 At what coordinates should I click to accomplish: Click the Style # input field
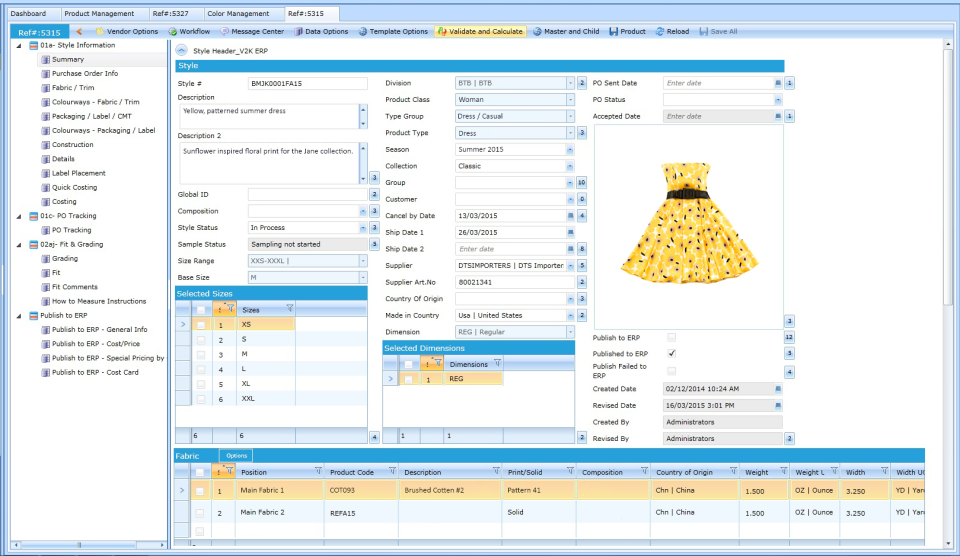(x=307, y=83)
